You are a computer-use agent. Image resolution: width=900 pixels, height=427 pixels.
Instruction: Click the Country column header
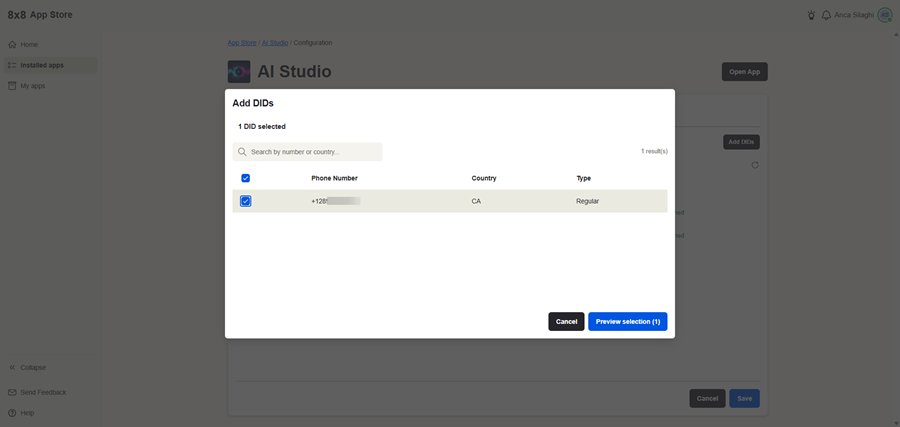(x=484, y=178)
